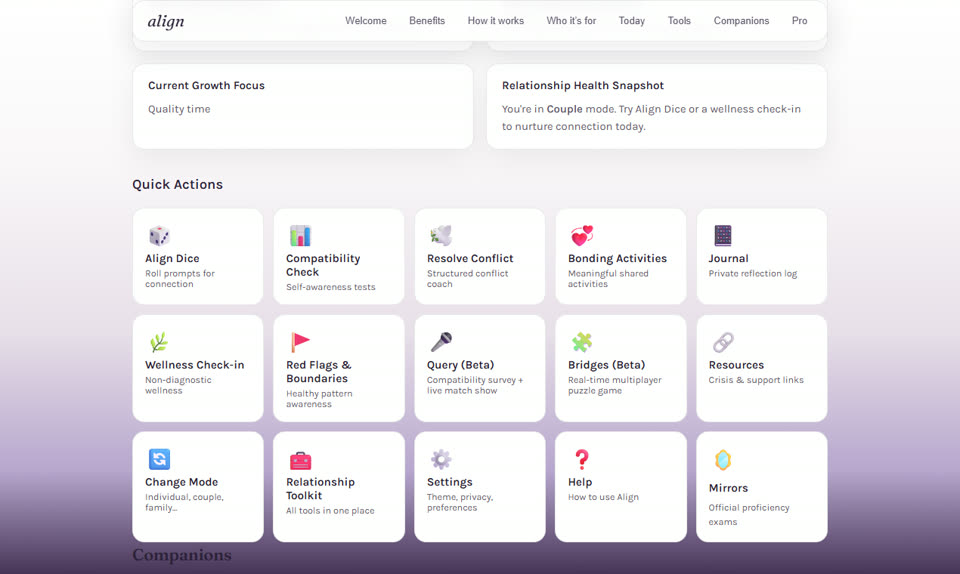Click 'Real-time multiplayer puzzle game' description
This screenshot has width=960, height=574.
click(615, 385)
